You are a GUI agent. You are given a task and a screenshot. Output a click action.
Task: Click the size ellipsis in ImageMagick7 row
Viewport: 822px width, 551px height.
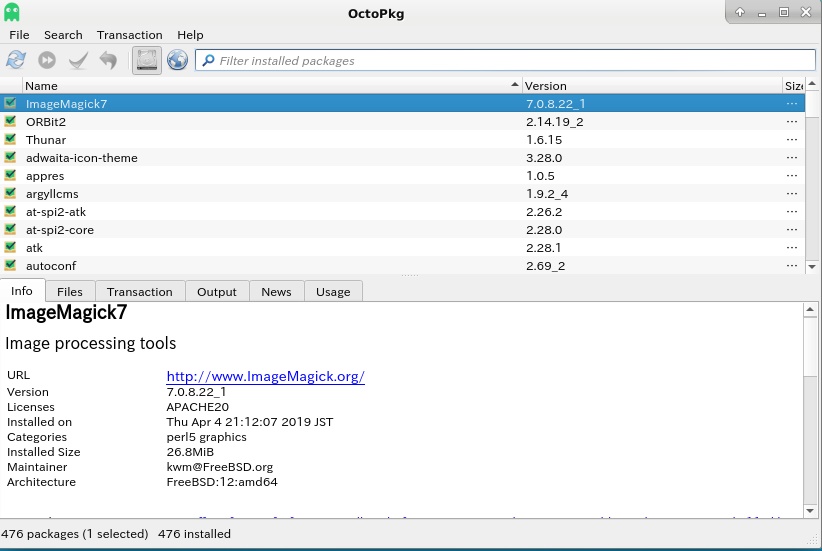point(792,104)
